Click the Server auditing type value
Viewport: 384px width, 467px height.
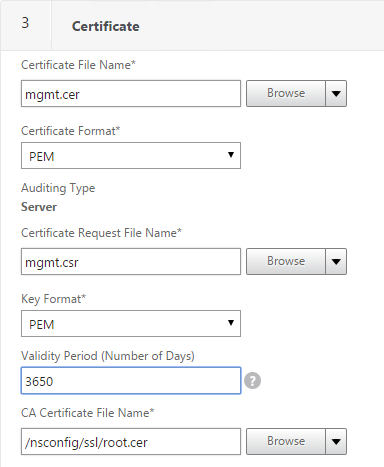(x=39, y=207)
